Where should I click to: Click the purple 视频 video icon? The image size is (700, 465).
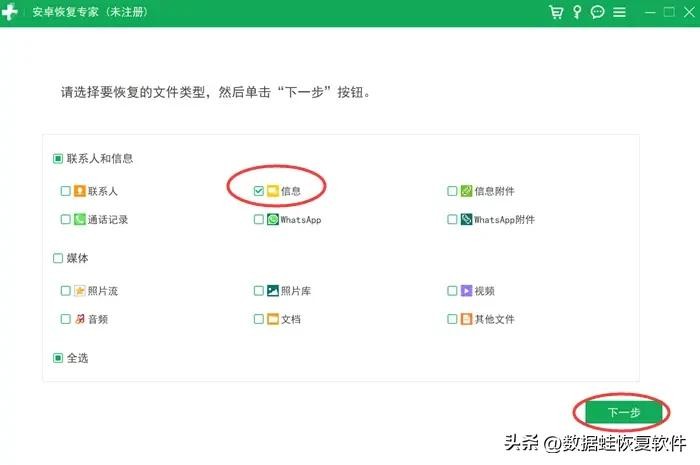pyautogui.click(x=466, y=291)
